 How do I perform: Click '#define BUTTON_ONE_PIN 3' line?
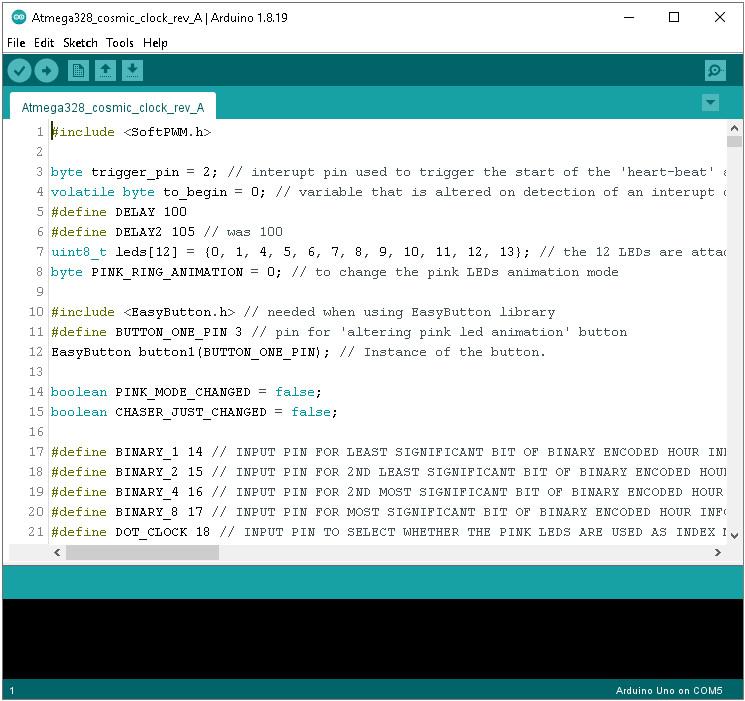[x=147, y=332]
